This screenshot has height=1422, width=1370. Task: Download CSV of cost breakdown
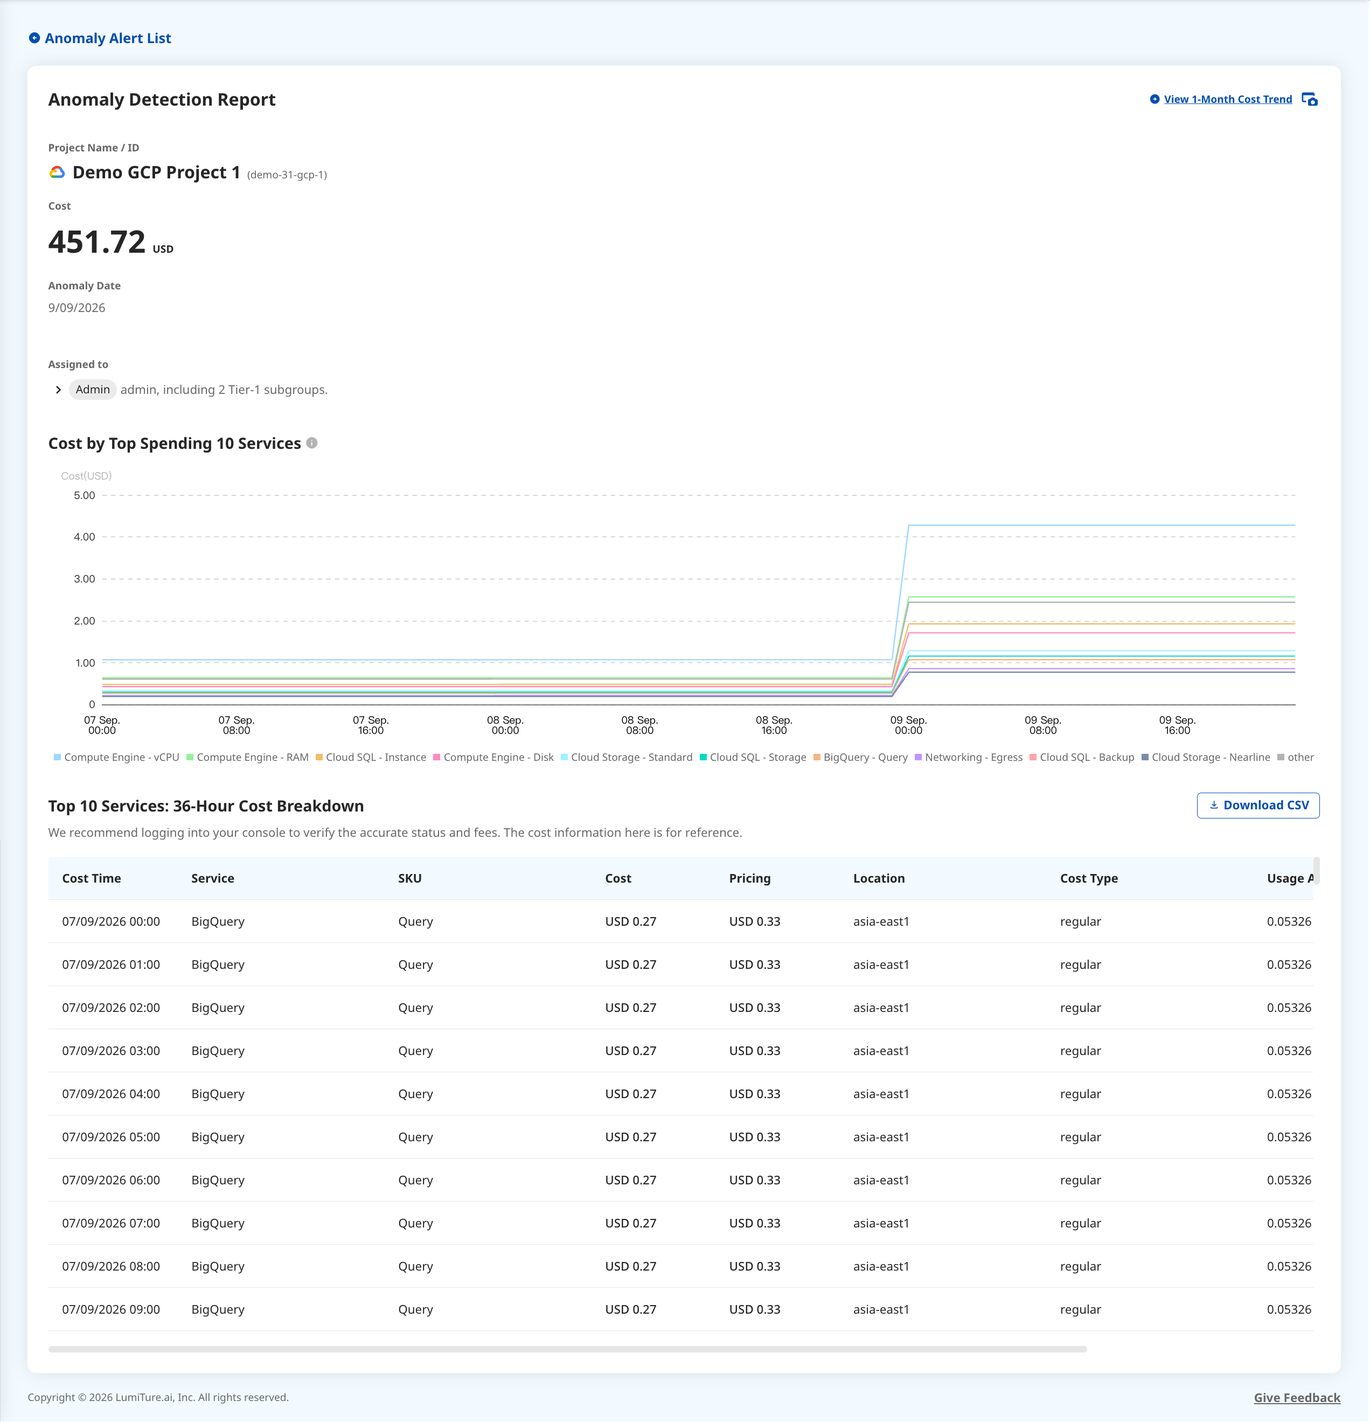click(1258, 805)
